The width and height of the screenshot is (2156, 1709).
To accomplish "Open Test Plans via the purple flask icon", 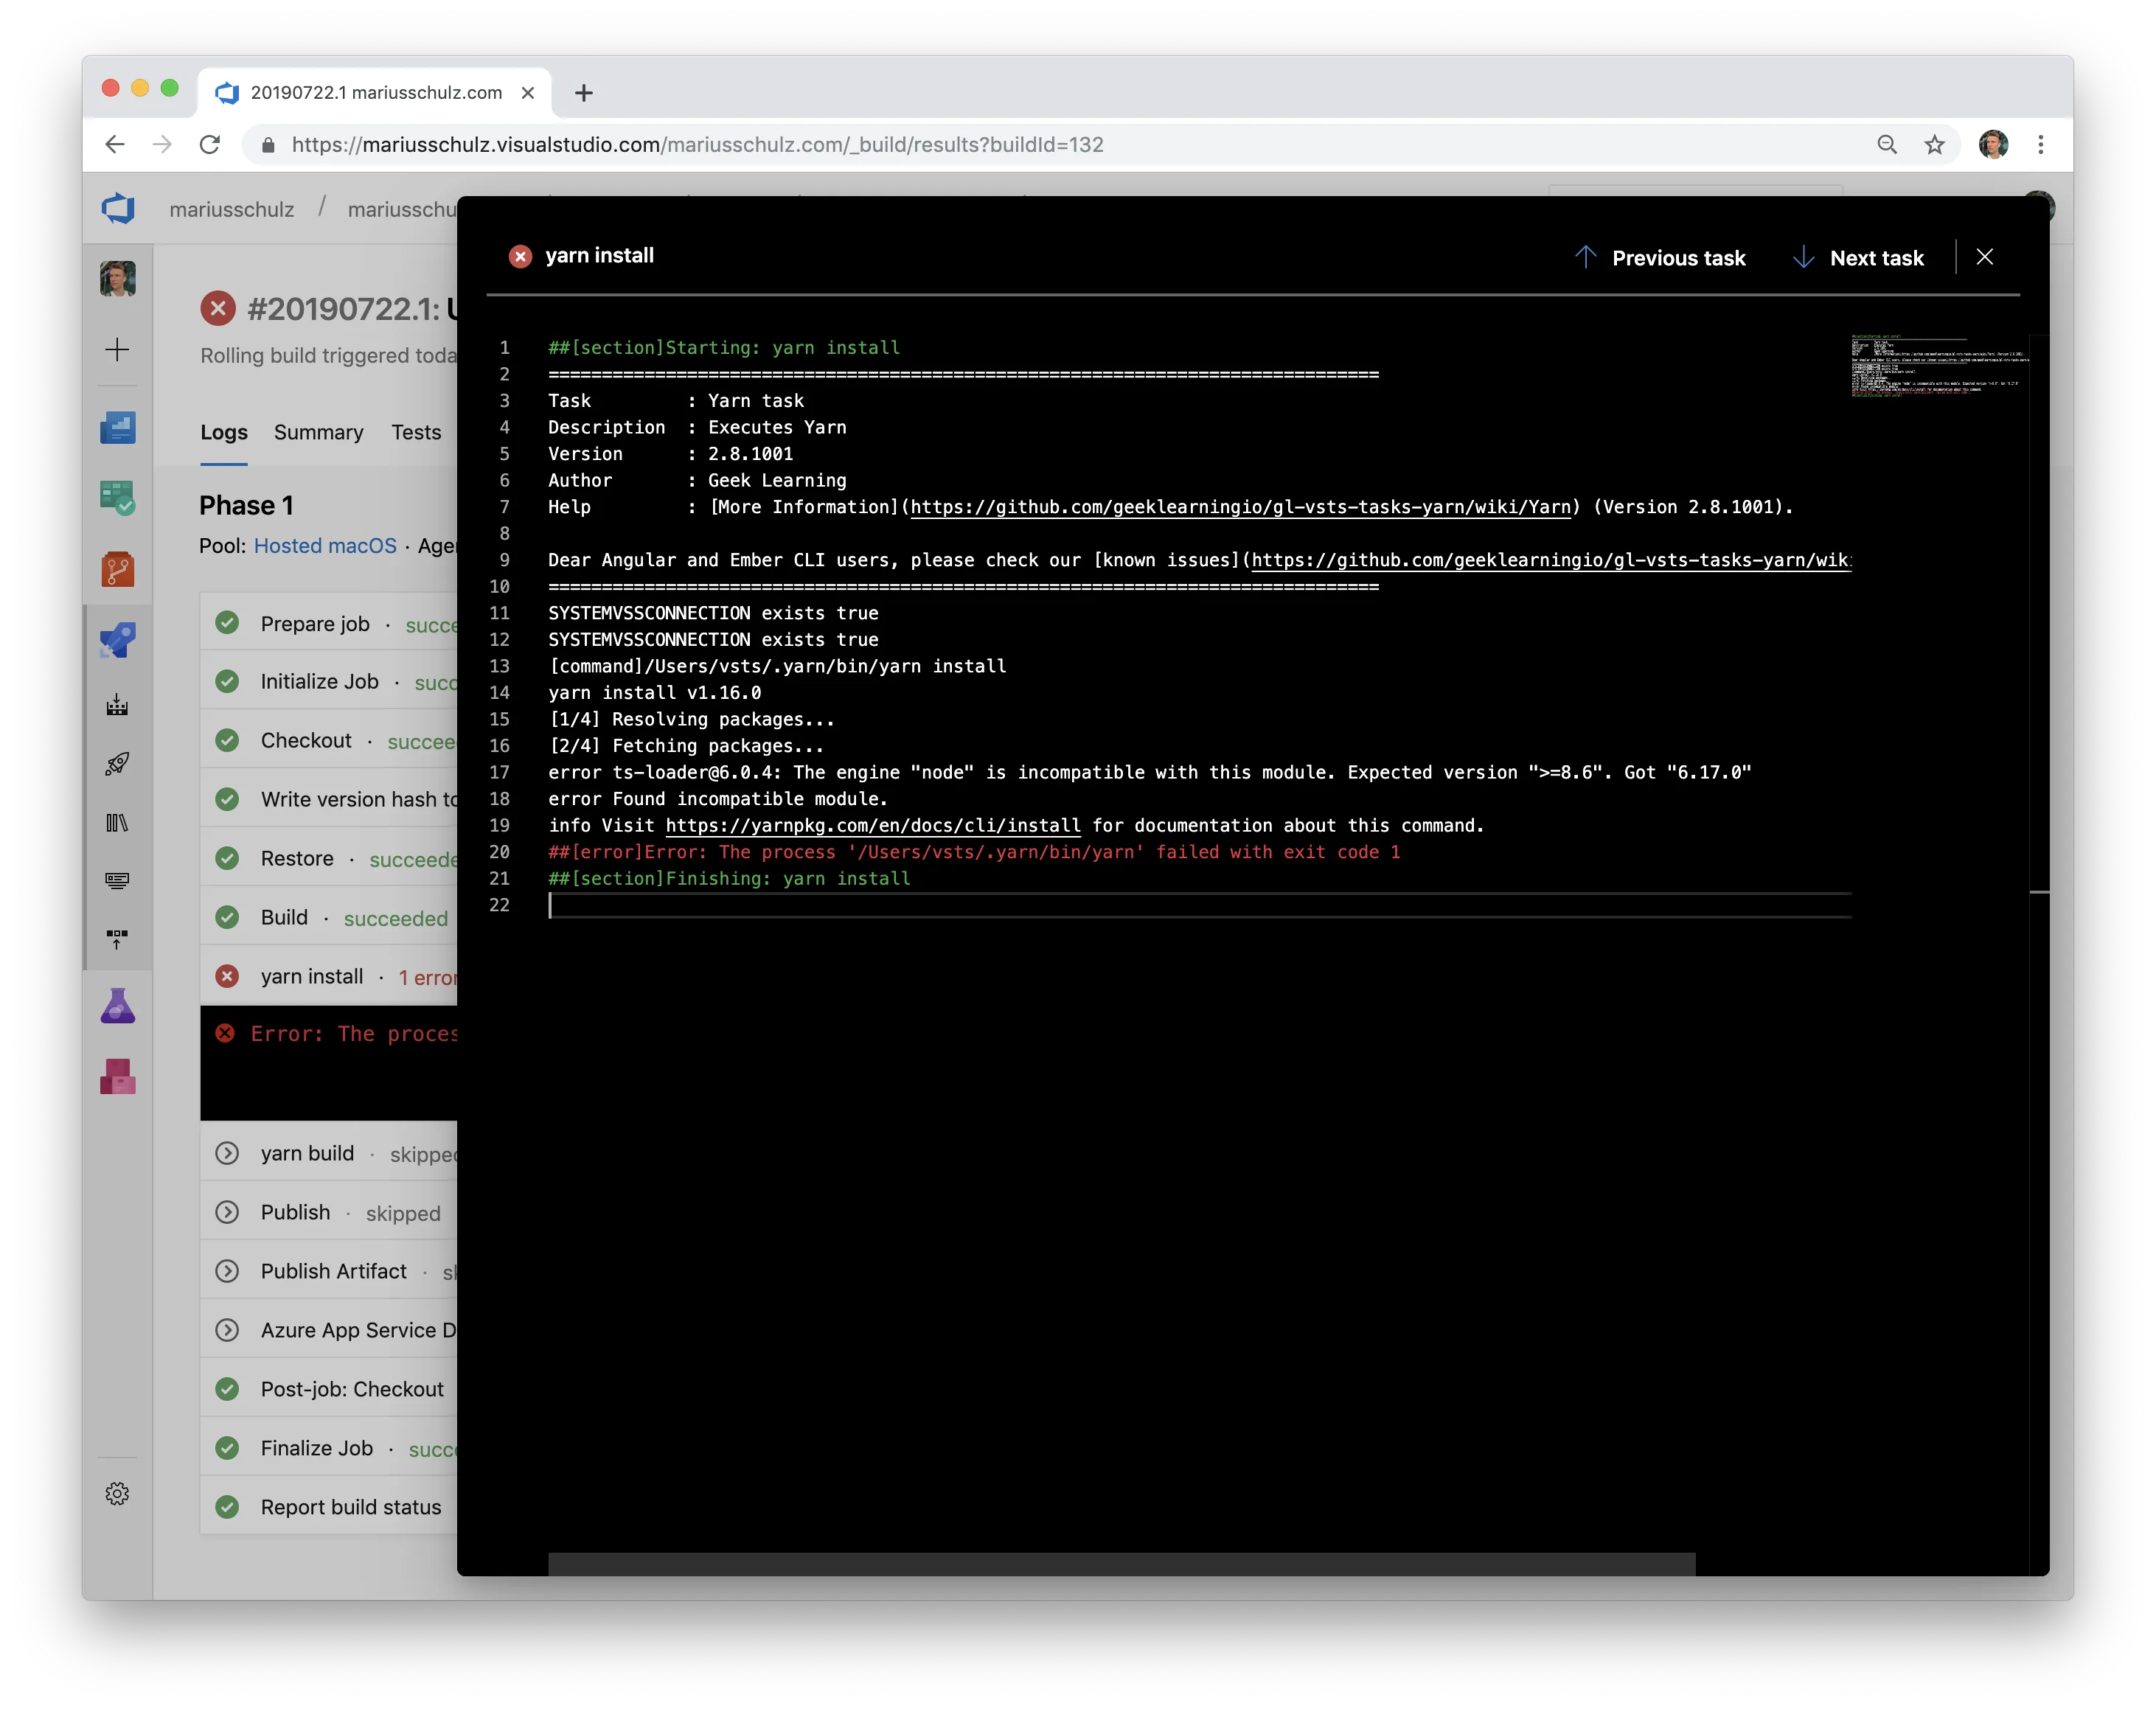I will [x=118, y=1006].
